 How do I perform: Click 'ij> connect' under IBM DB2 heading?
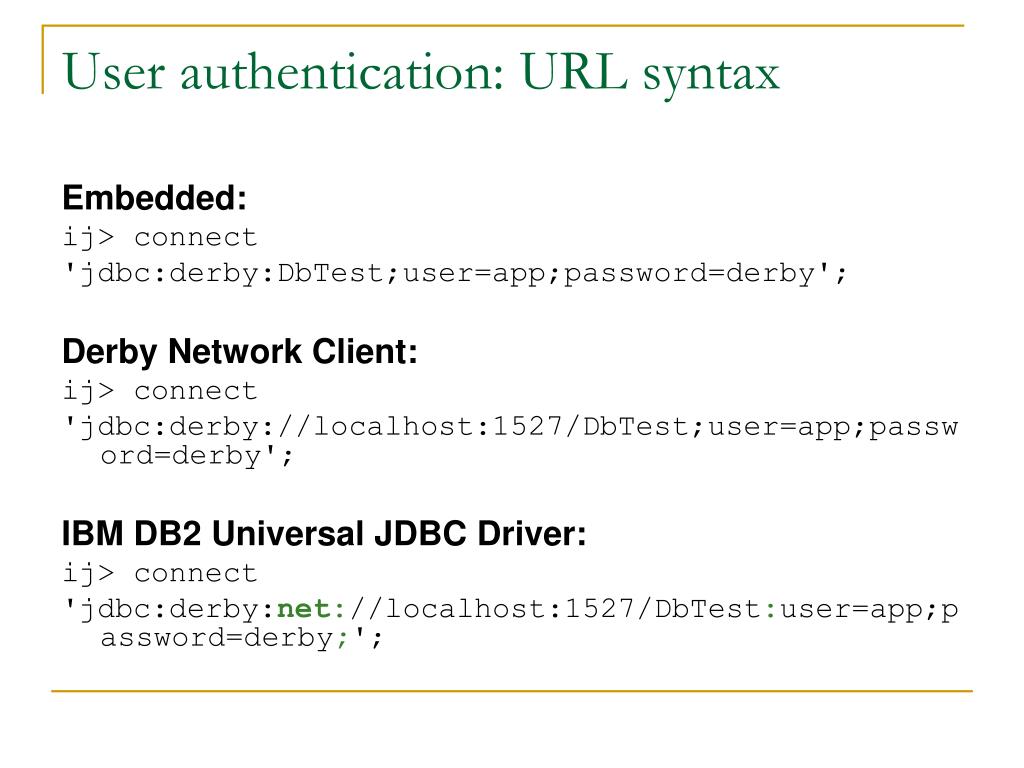[x=160, y=574]
